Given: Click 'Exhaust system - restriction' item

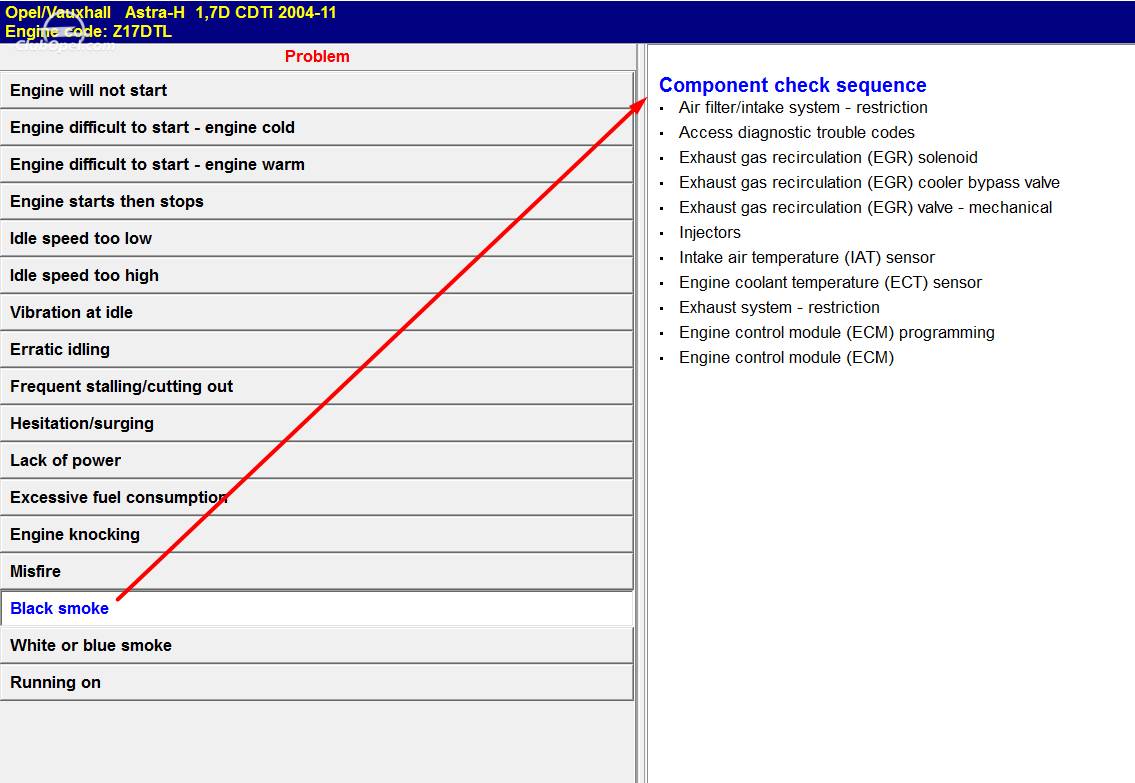Looking at the screenshot, I should 779,308.
